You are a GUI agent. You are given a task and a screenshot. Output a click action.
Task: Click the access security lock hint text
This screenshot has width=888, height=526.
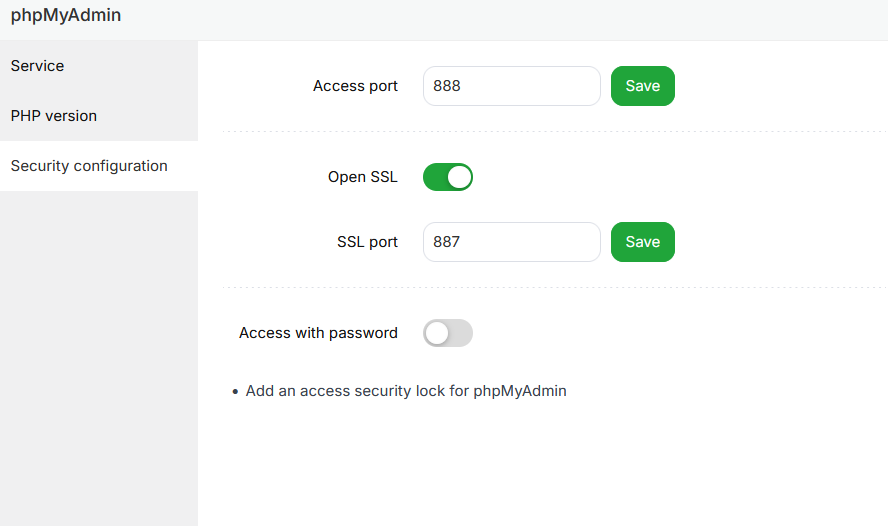406,391
